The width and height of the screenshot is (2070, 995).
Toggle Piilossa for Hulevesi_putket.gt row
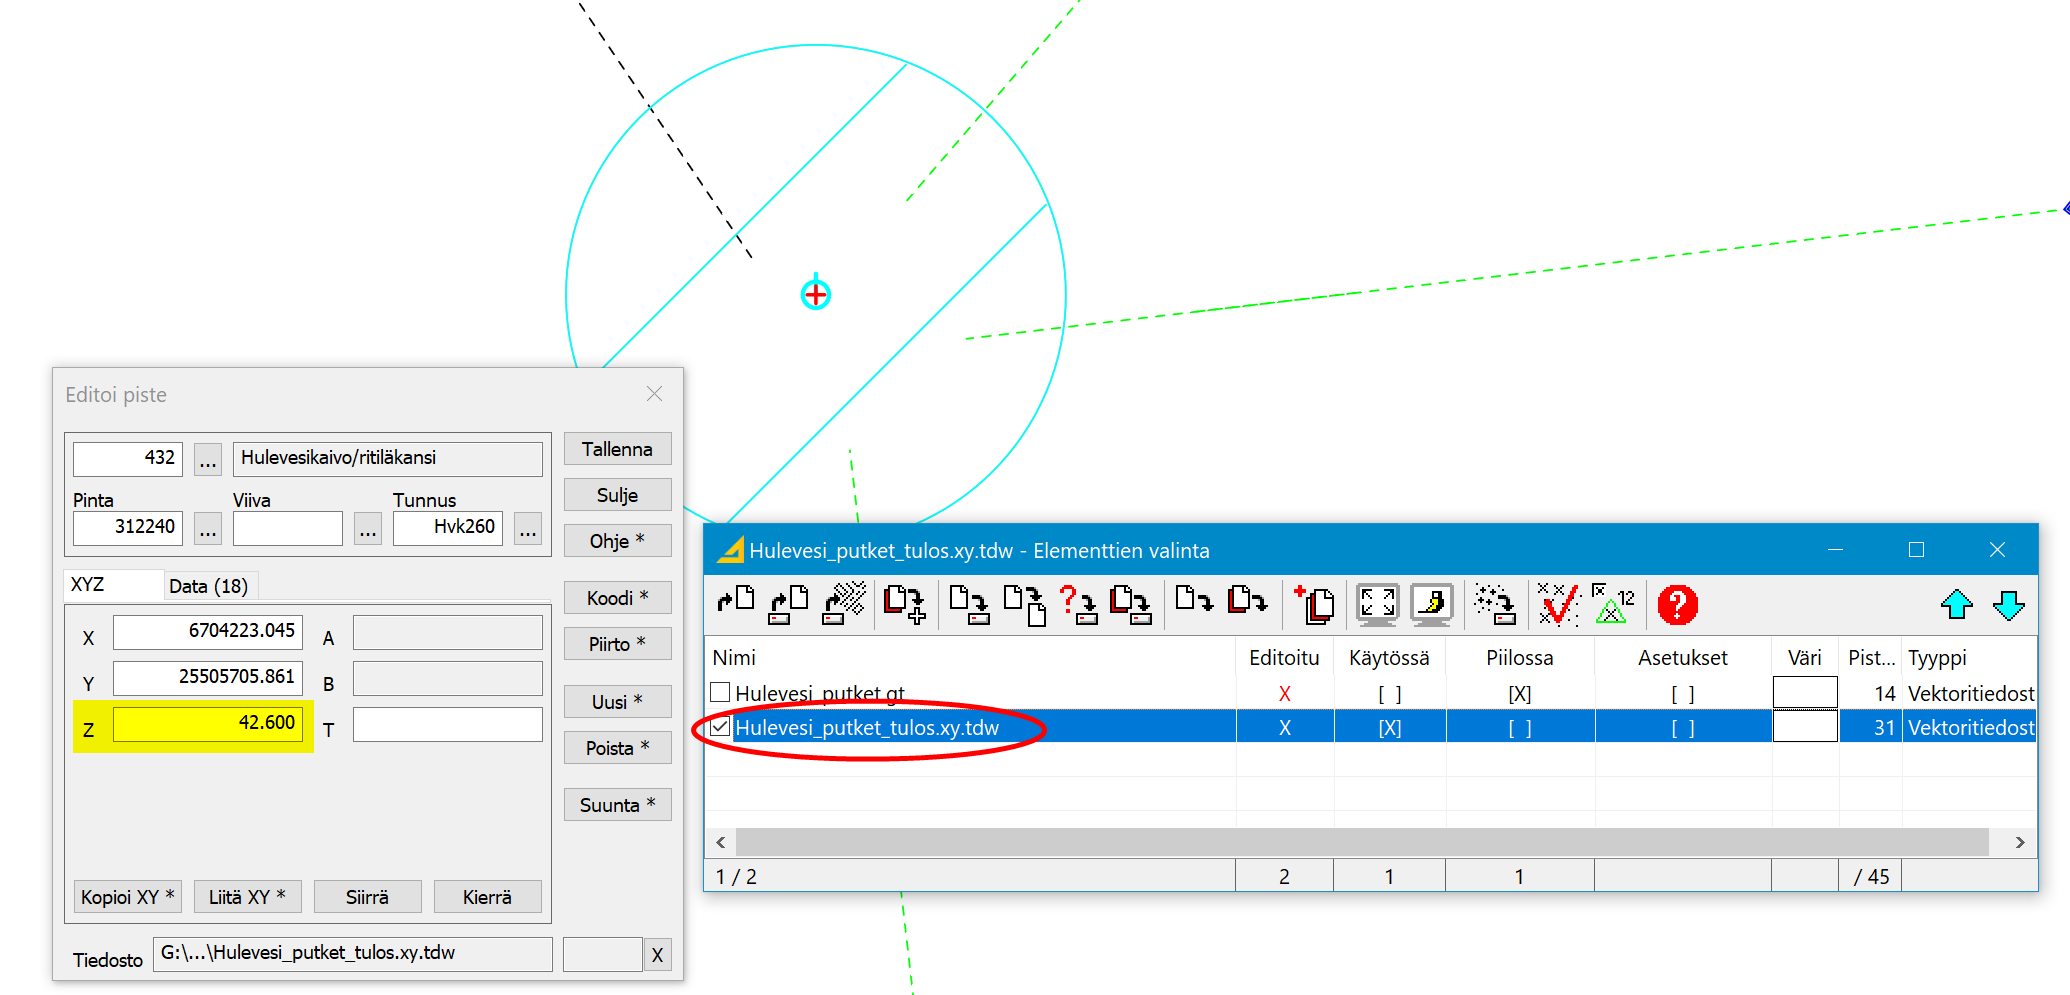click(1519, 693)
